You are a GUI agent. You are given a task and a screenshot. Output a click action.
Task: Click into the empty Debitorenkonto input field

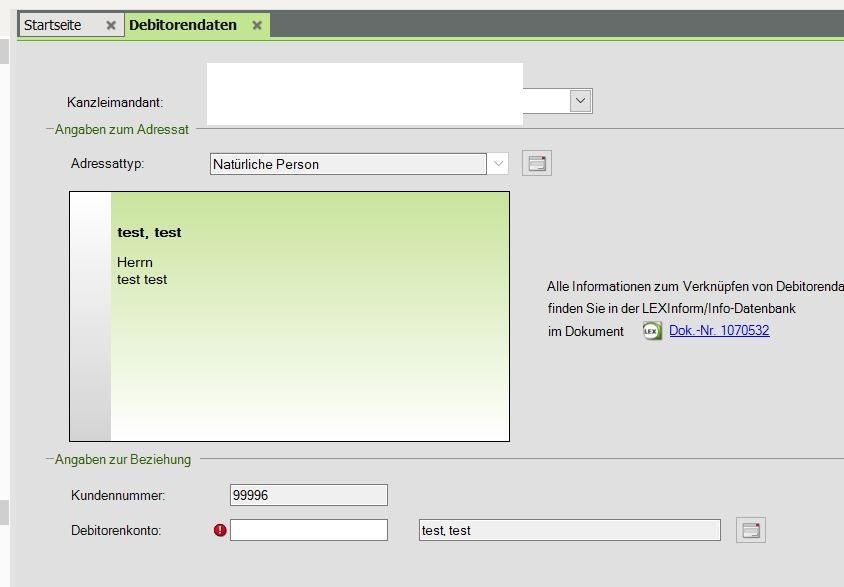(308, 530)
